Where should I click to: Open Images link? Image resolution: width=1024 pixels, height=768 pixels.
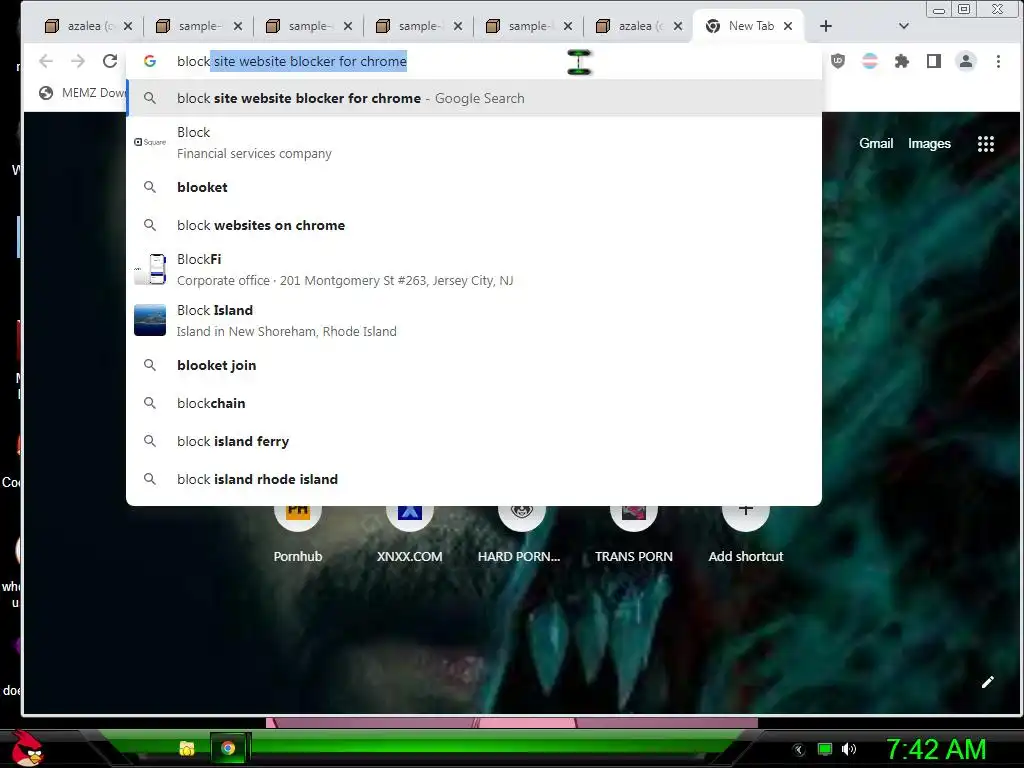click(929, 144)
